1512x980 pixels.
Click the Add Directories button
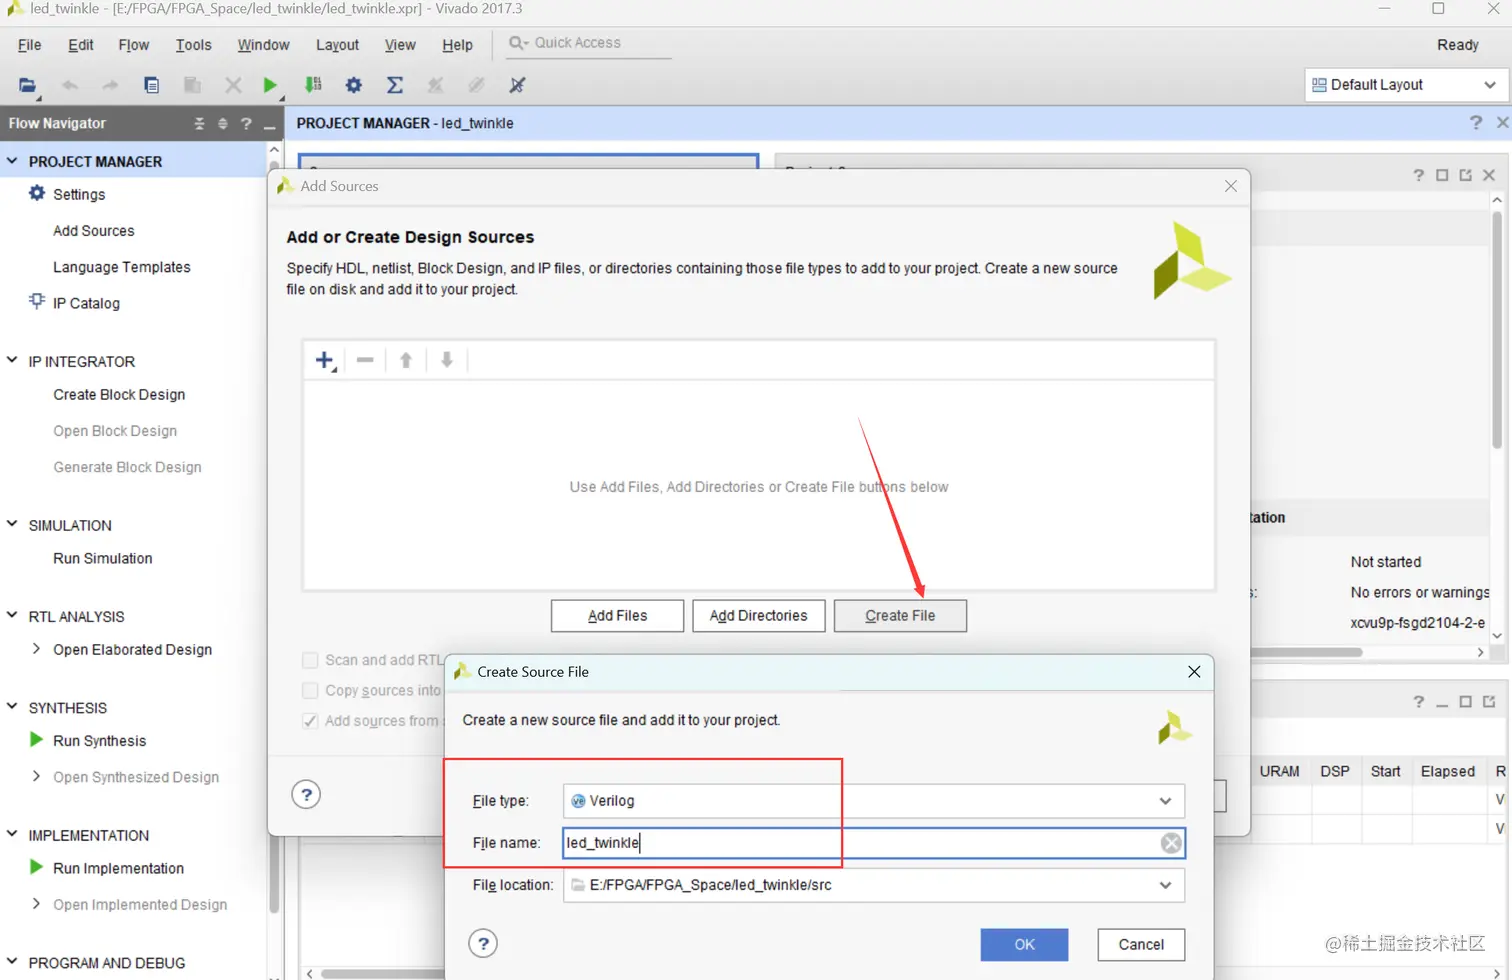[759, 616]
